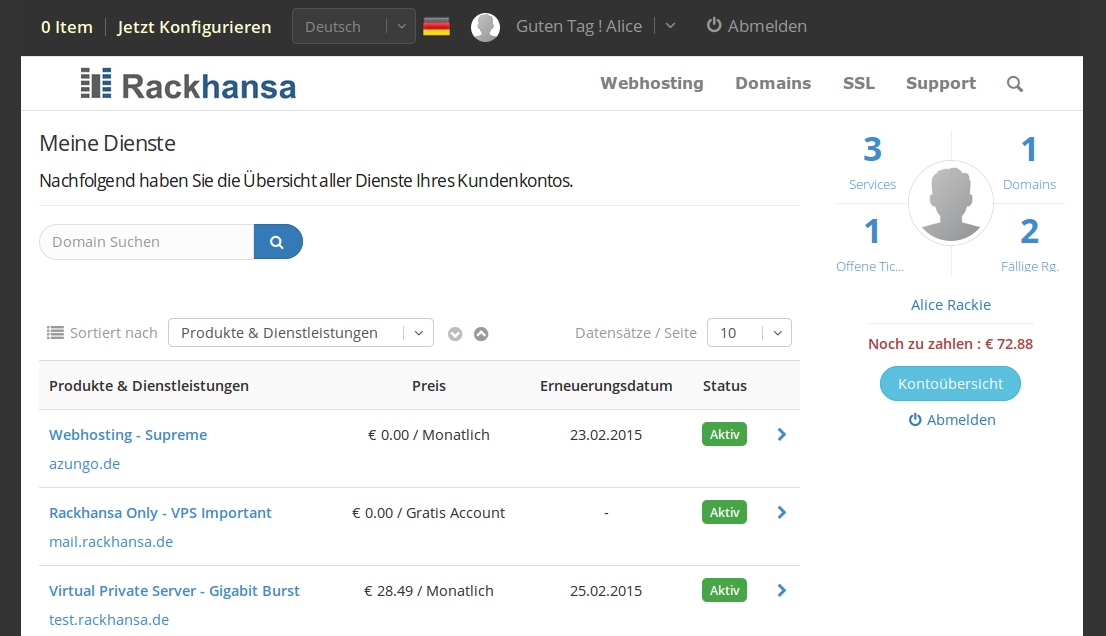Open the Domains menu
This screenshot has height=636, width=1106.
click(773, 83)
